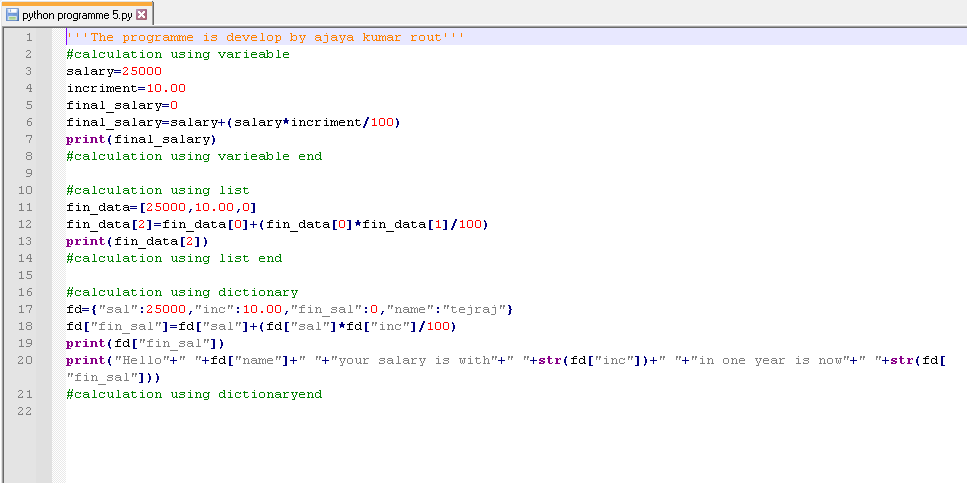Place cursor on the salary=25000 line
The width and height of the screenshot is (967, 483).
click(x=113, y=71)
